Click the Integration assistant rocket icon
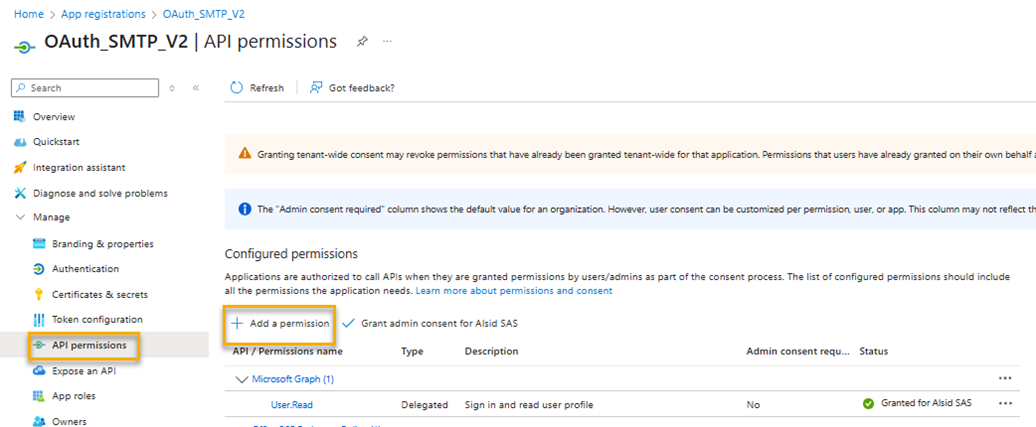 click(x=20, y=168)
